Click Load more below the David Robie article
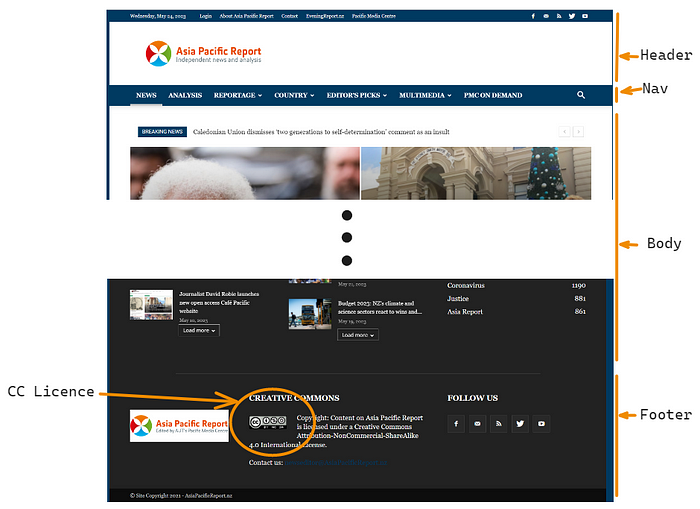Viewport: 700px width, 509px height. [199, 330]
